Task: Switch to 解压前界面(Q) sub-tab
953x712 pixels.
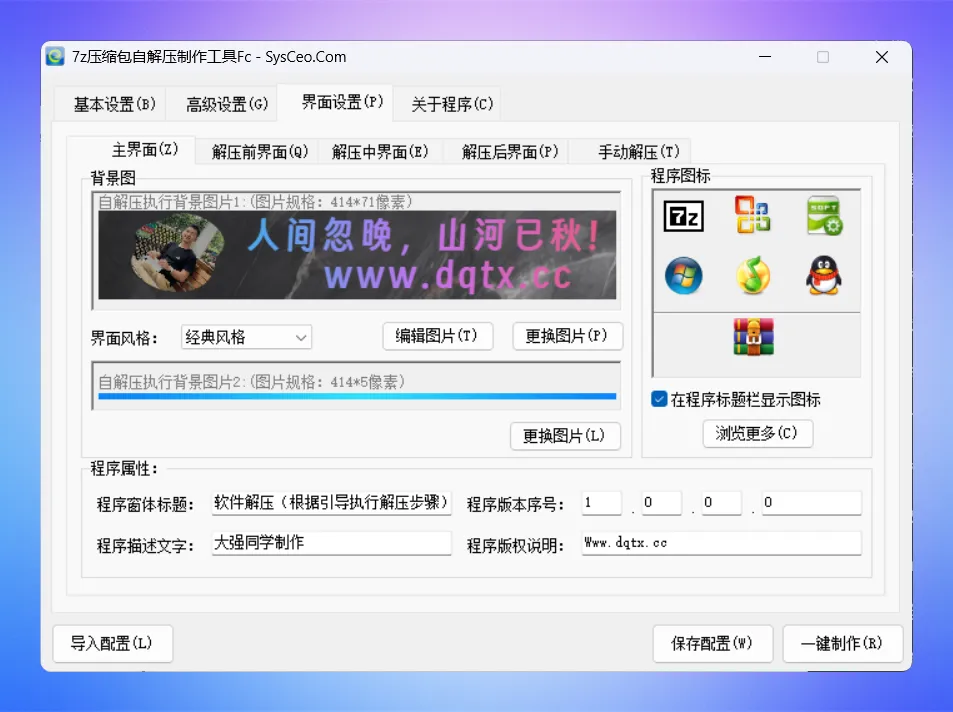Action: (260, 152)
